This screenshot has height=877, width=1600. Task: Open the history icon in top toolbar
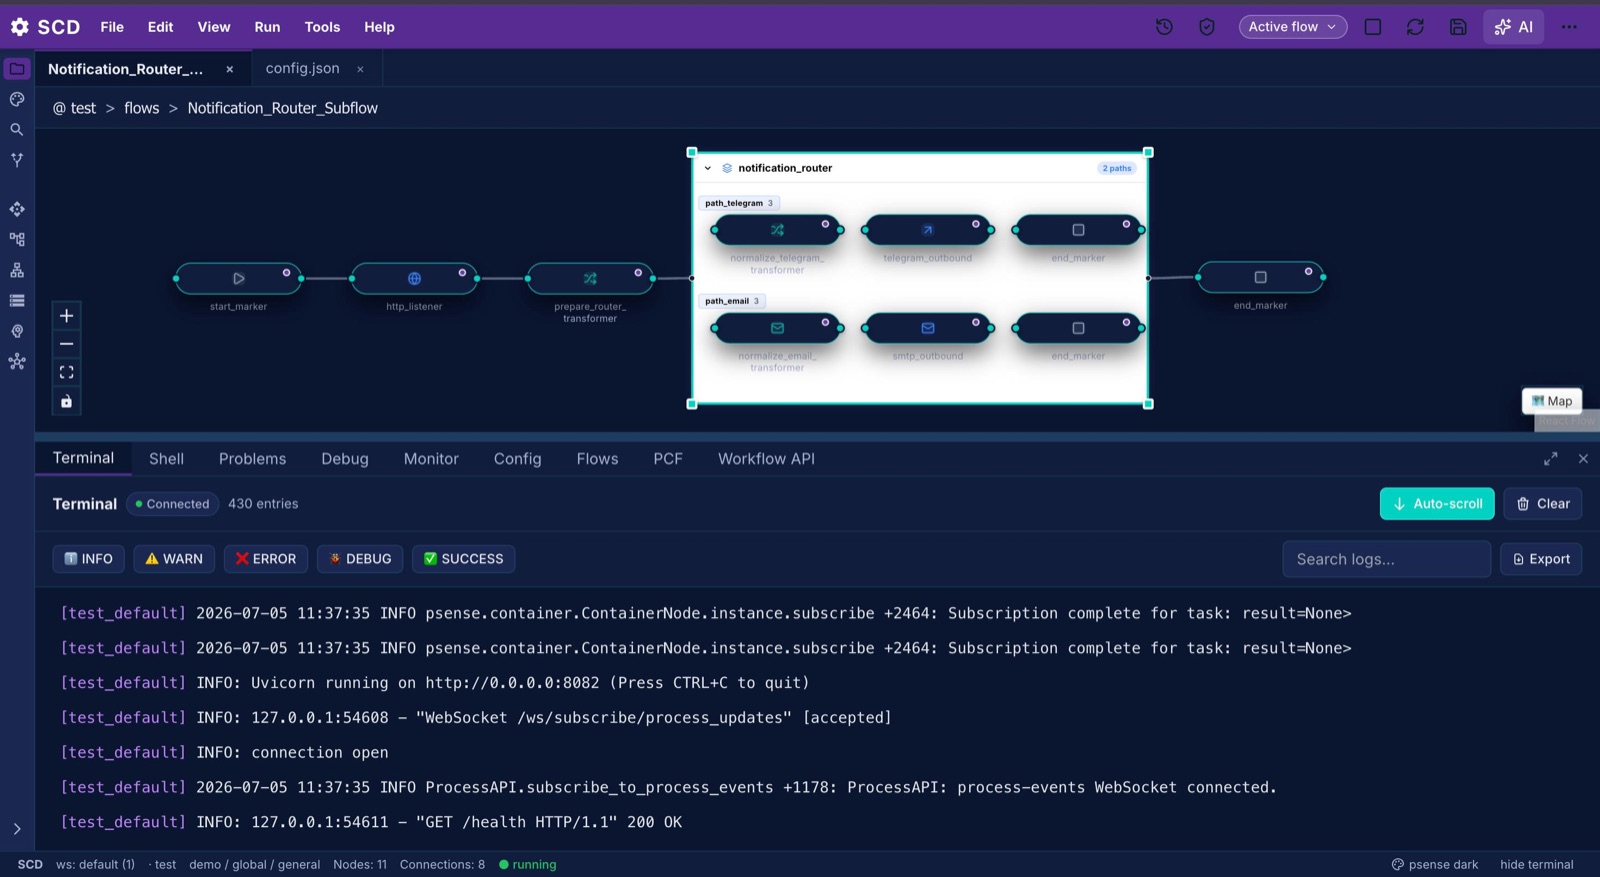[1164, 27]
